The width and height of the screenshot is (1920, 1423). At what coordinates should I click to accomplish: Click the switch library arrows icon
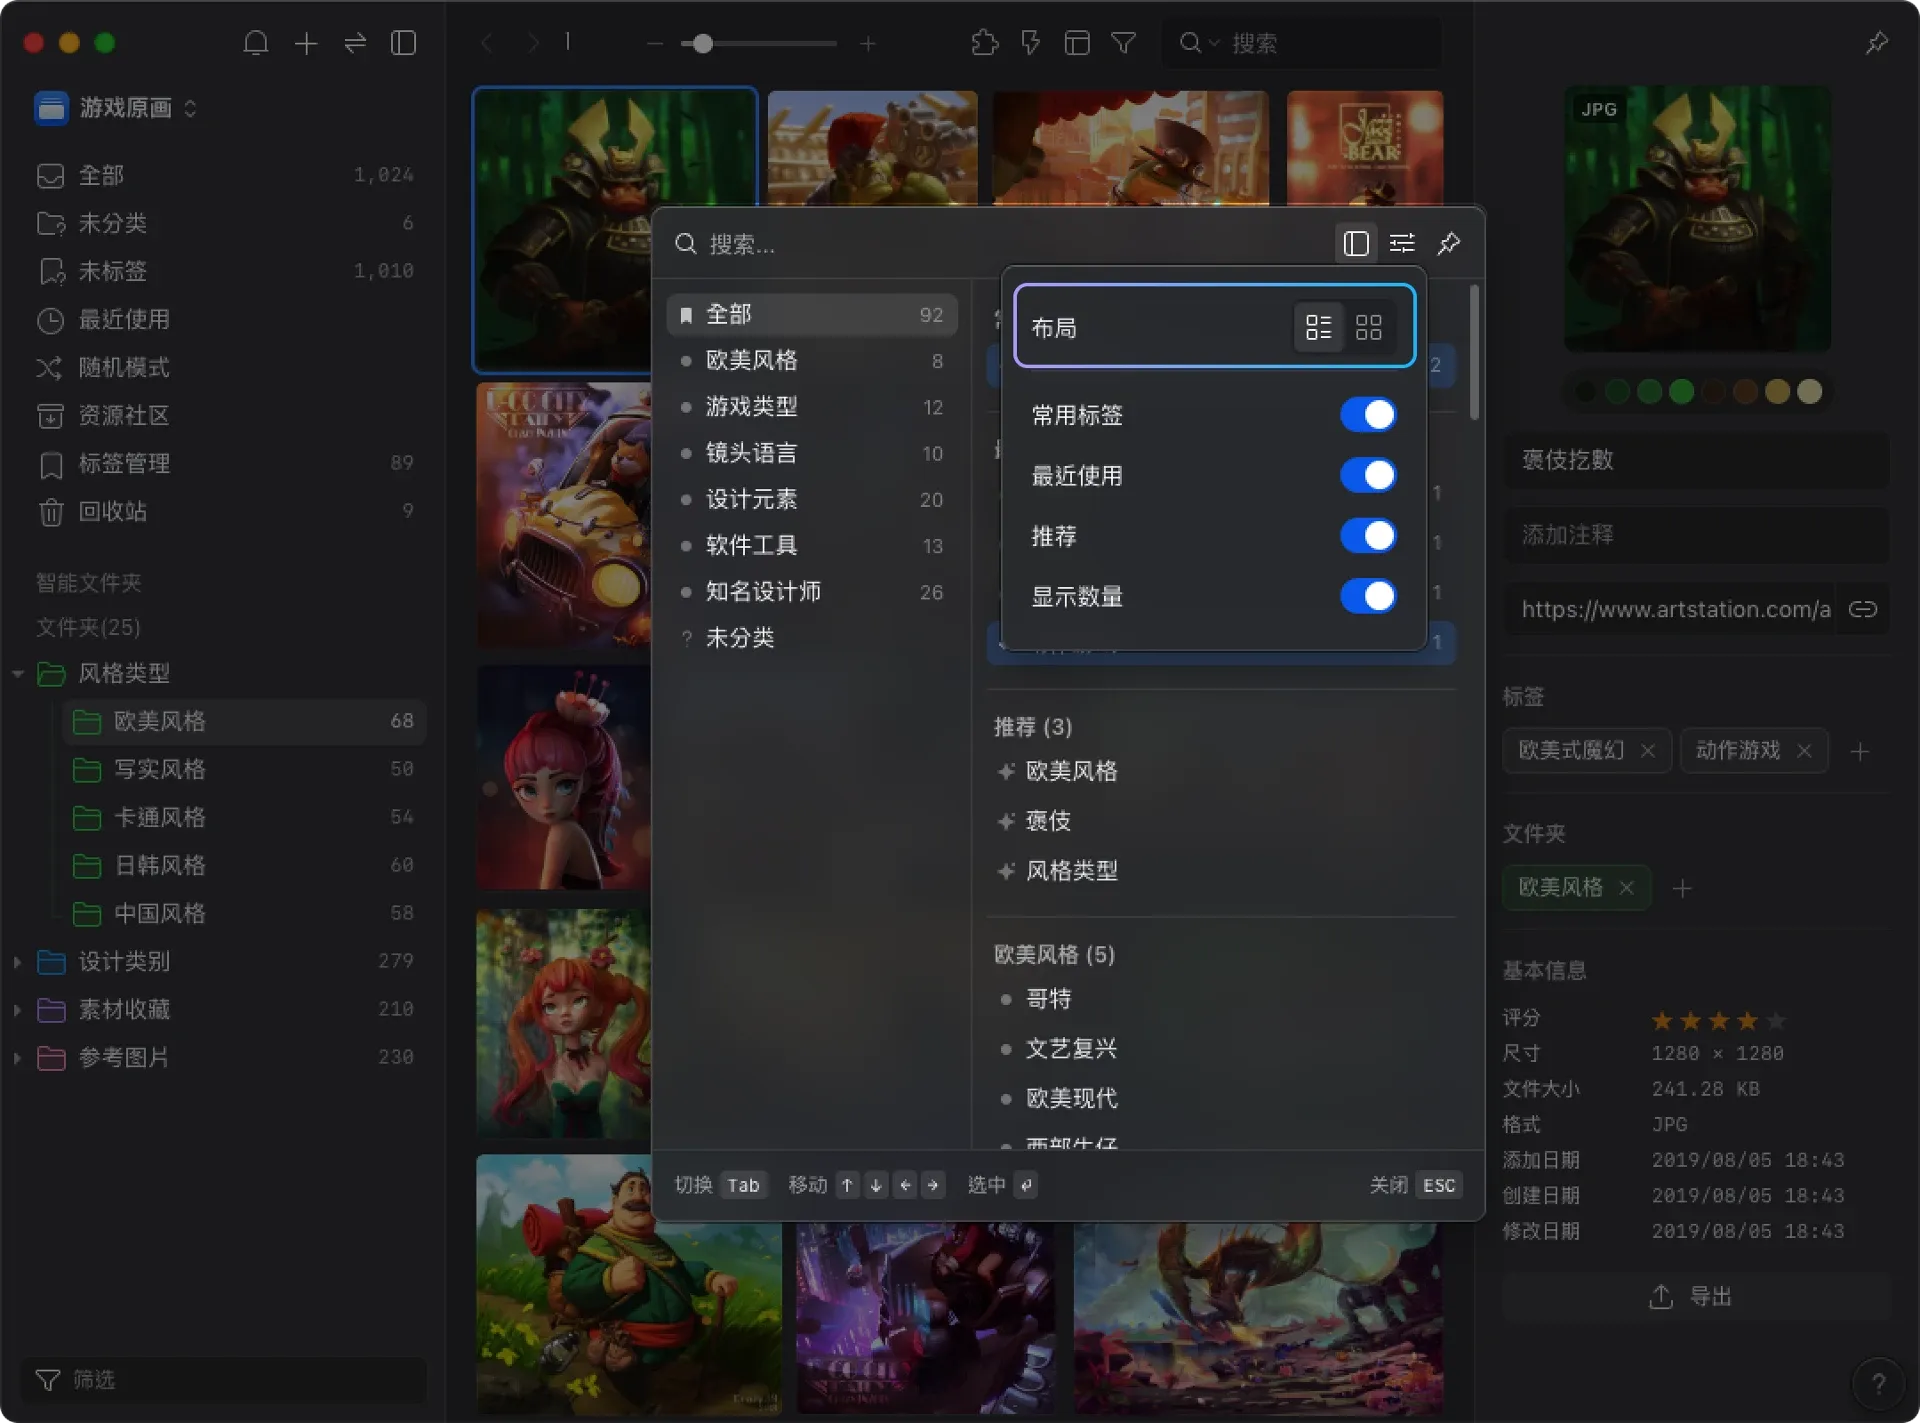pos(355,43)
